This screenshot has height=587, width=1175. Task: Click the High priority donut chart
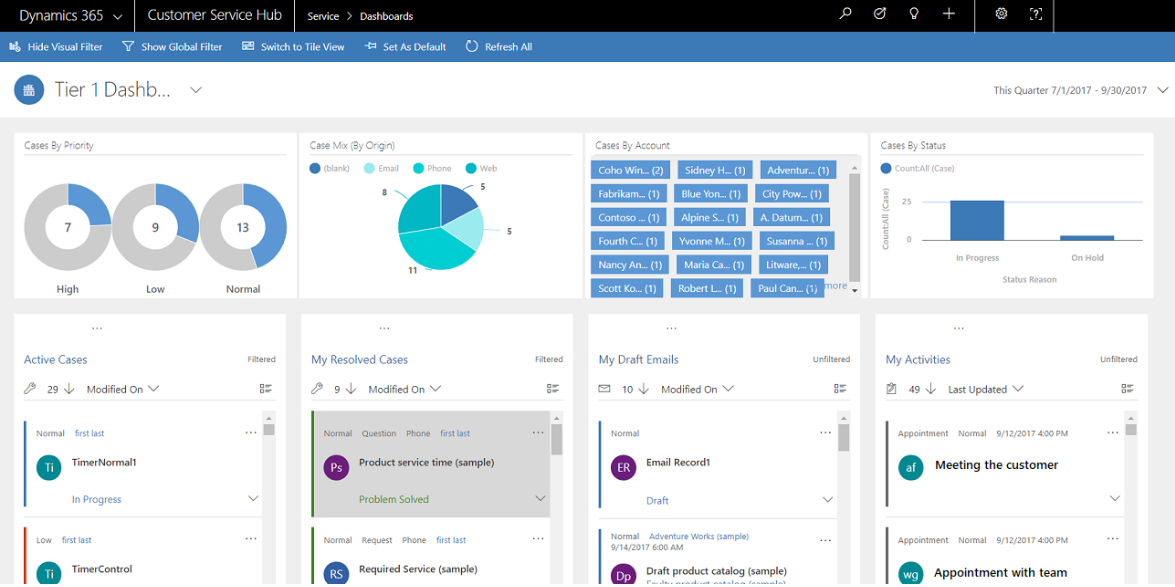(x=67, y=227)
